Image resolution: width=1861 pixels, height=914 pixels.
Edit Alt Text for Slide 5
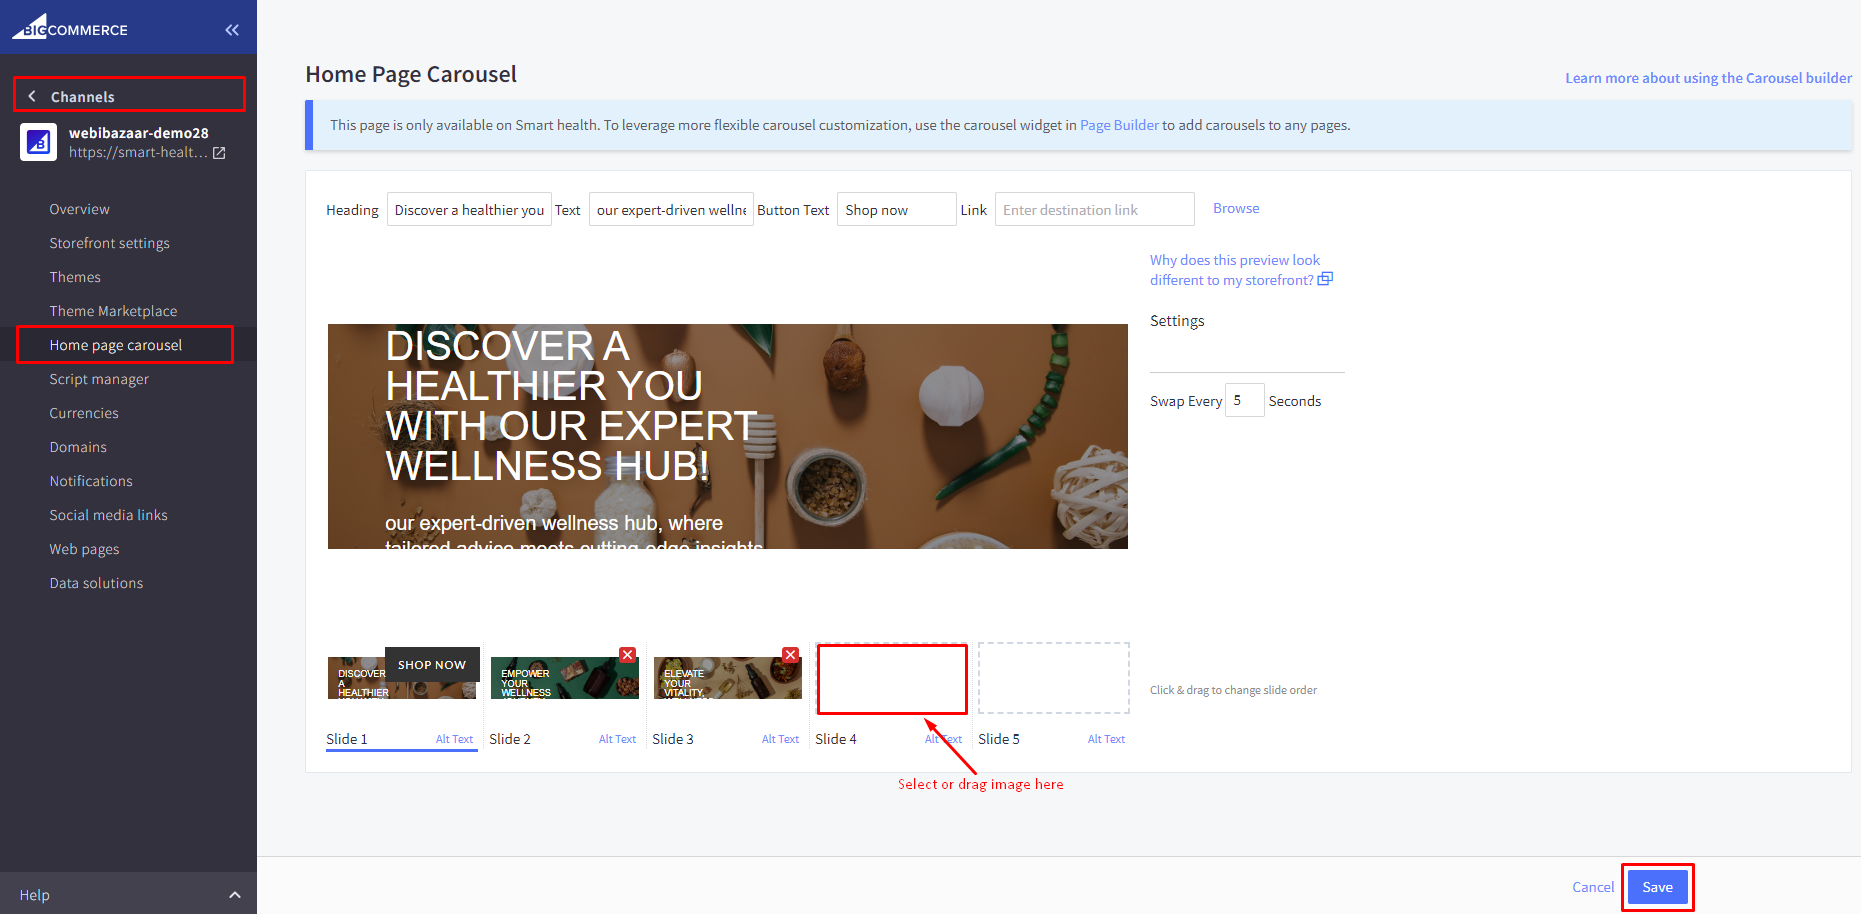(x=1105, y=739)
